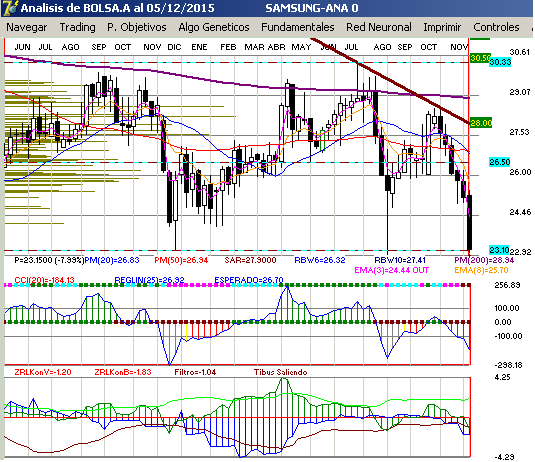This screenshot has height=462, width=535.
Task: Click the PM(50)=26.94 indicator label
Action: (181, 260)
